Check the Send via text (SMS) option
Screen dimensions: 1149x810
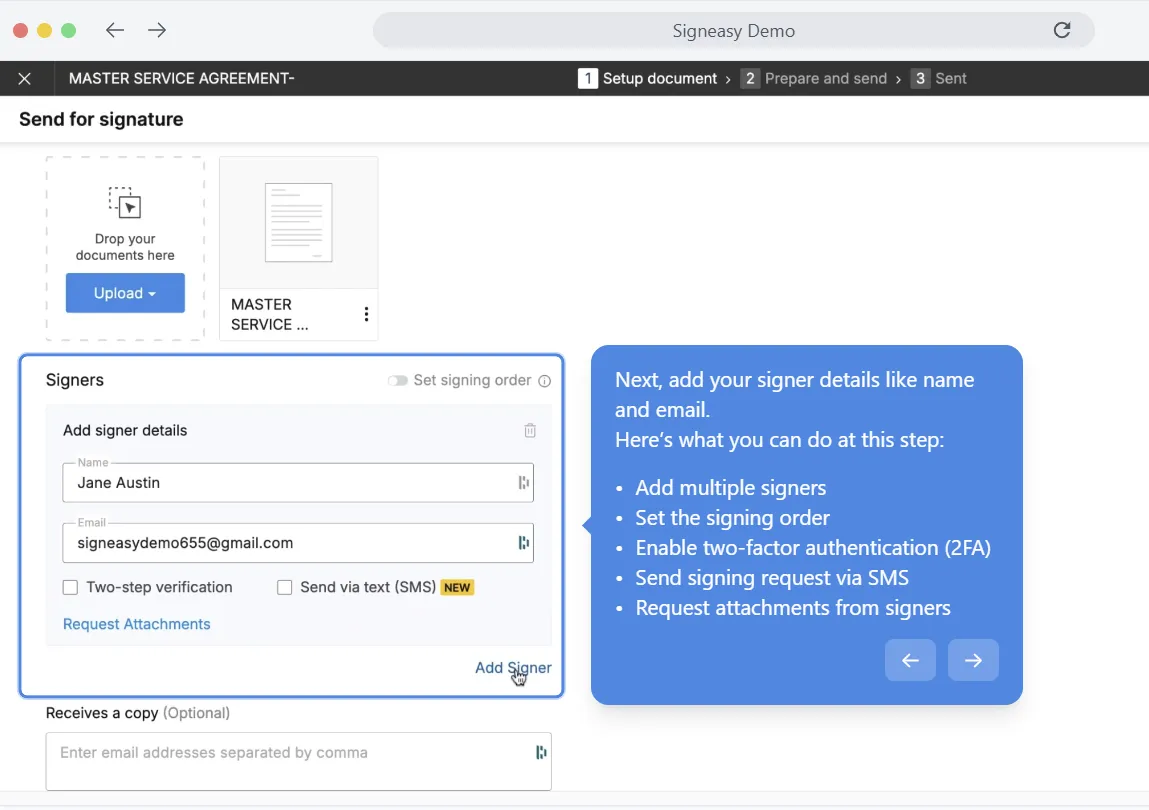(x=284, y=587)
